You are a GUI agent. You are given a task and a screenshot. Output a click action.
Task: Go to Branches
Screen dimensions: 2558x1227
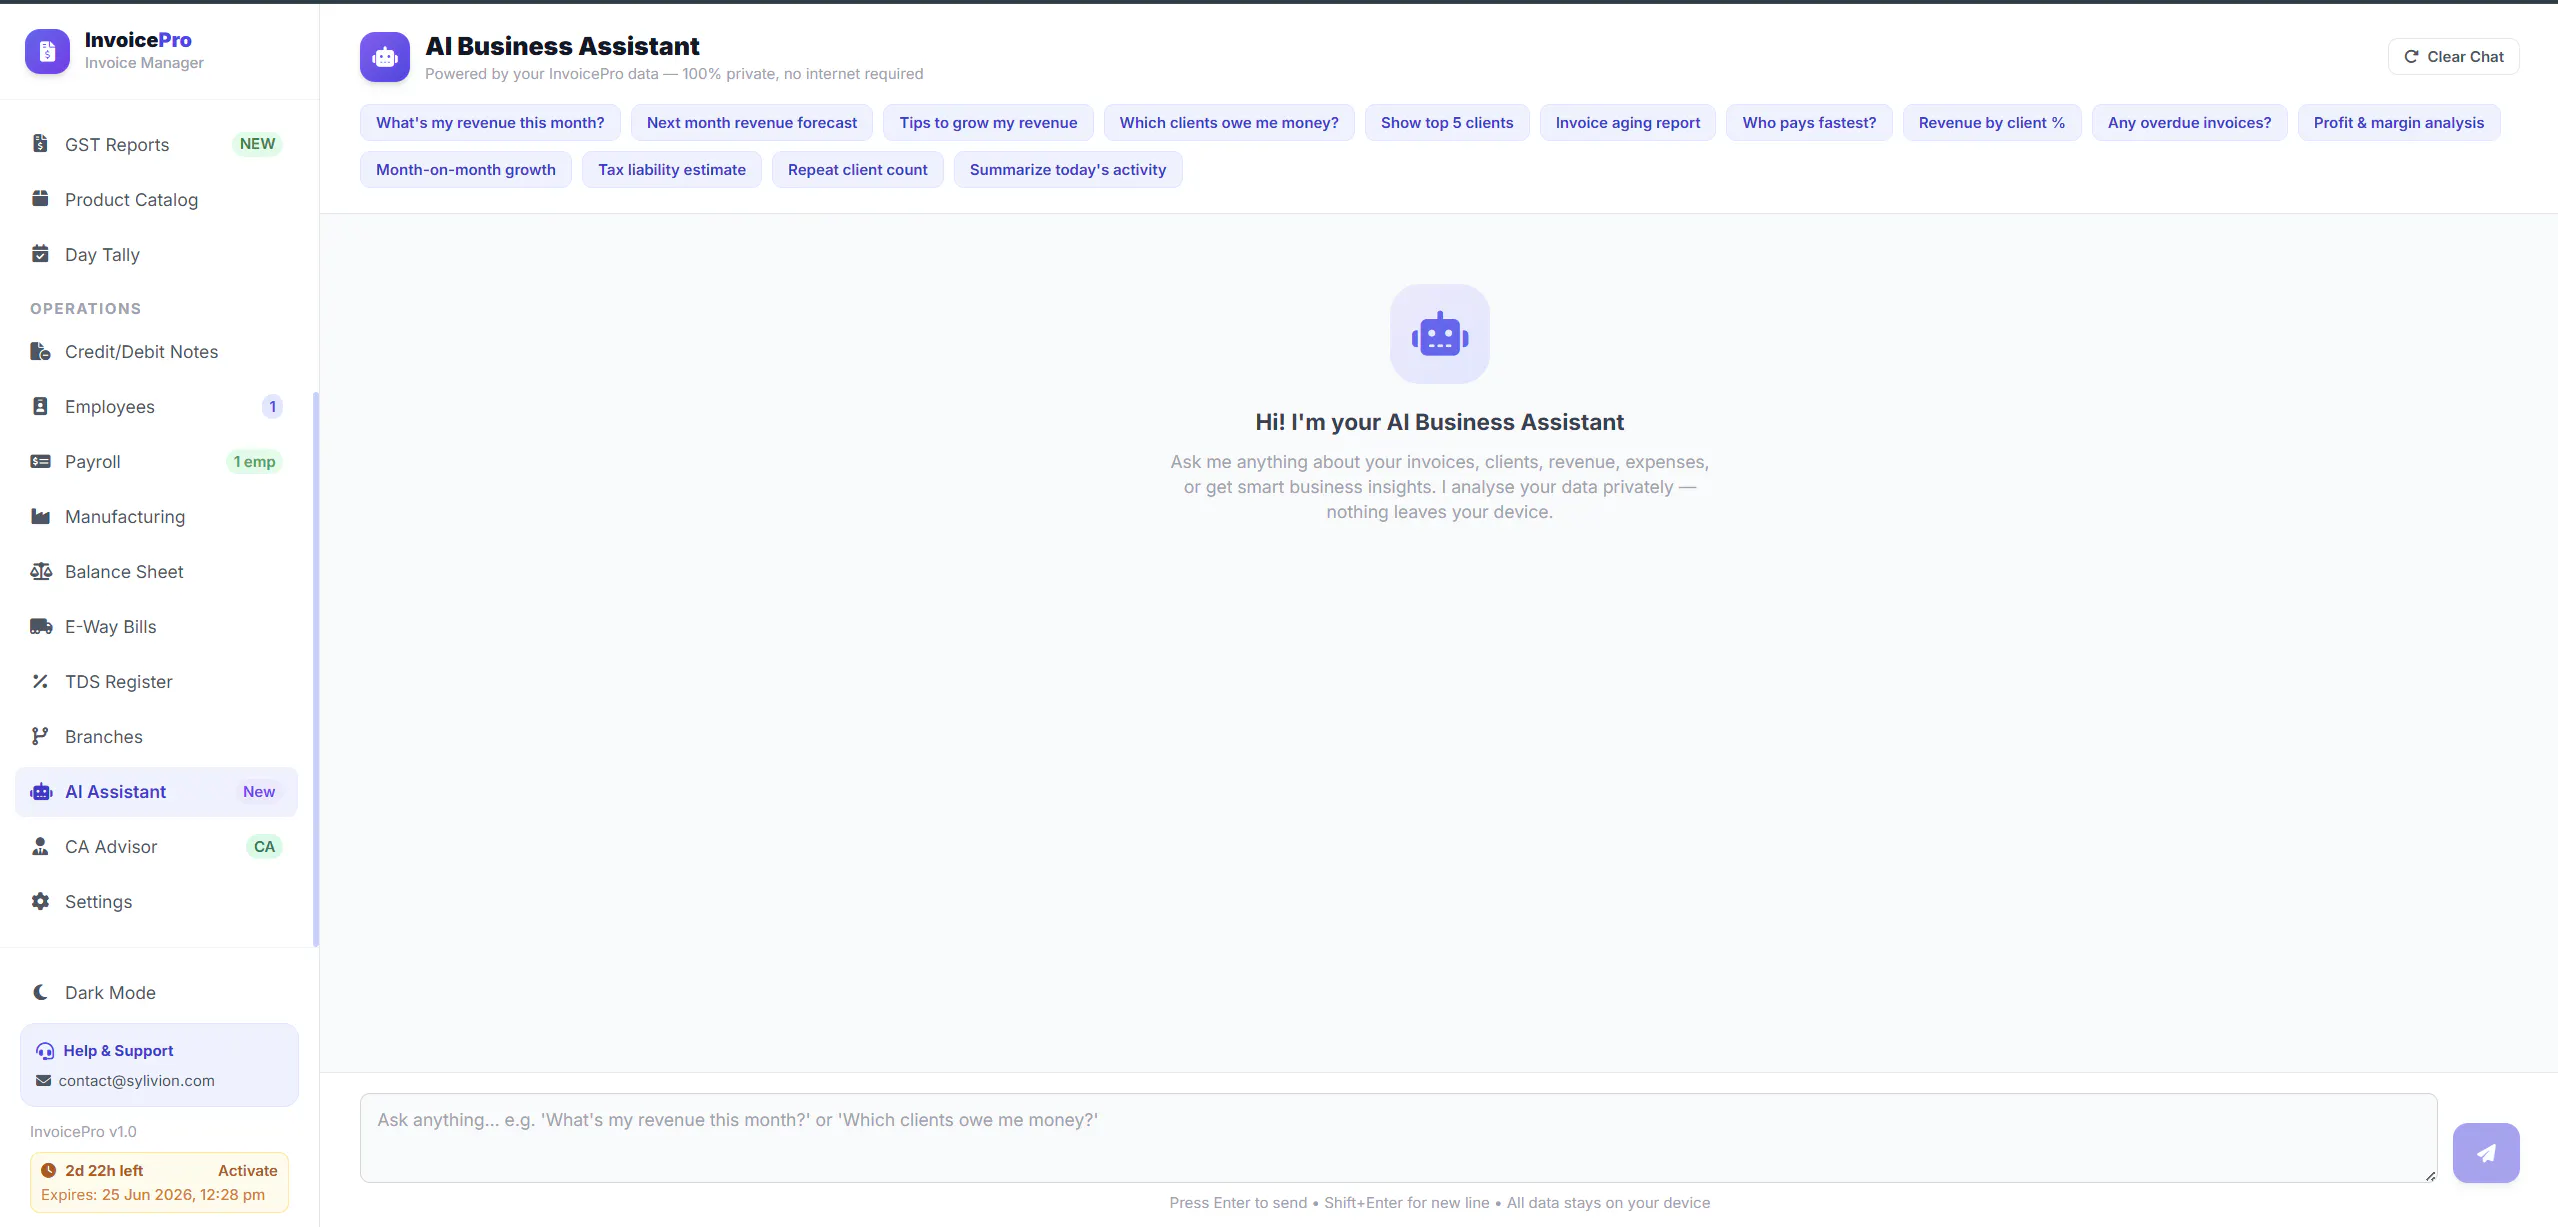[157, 736]
